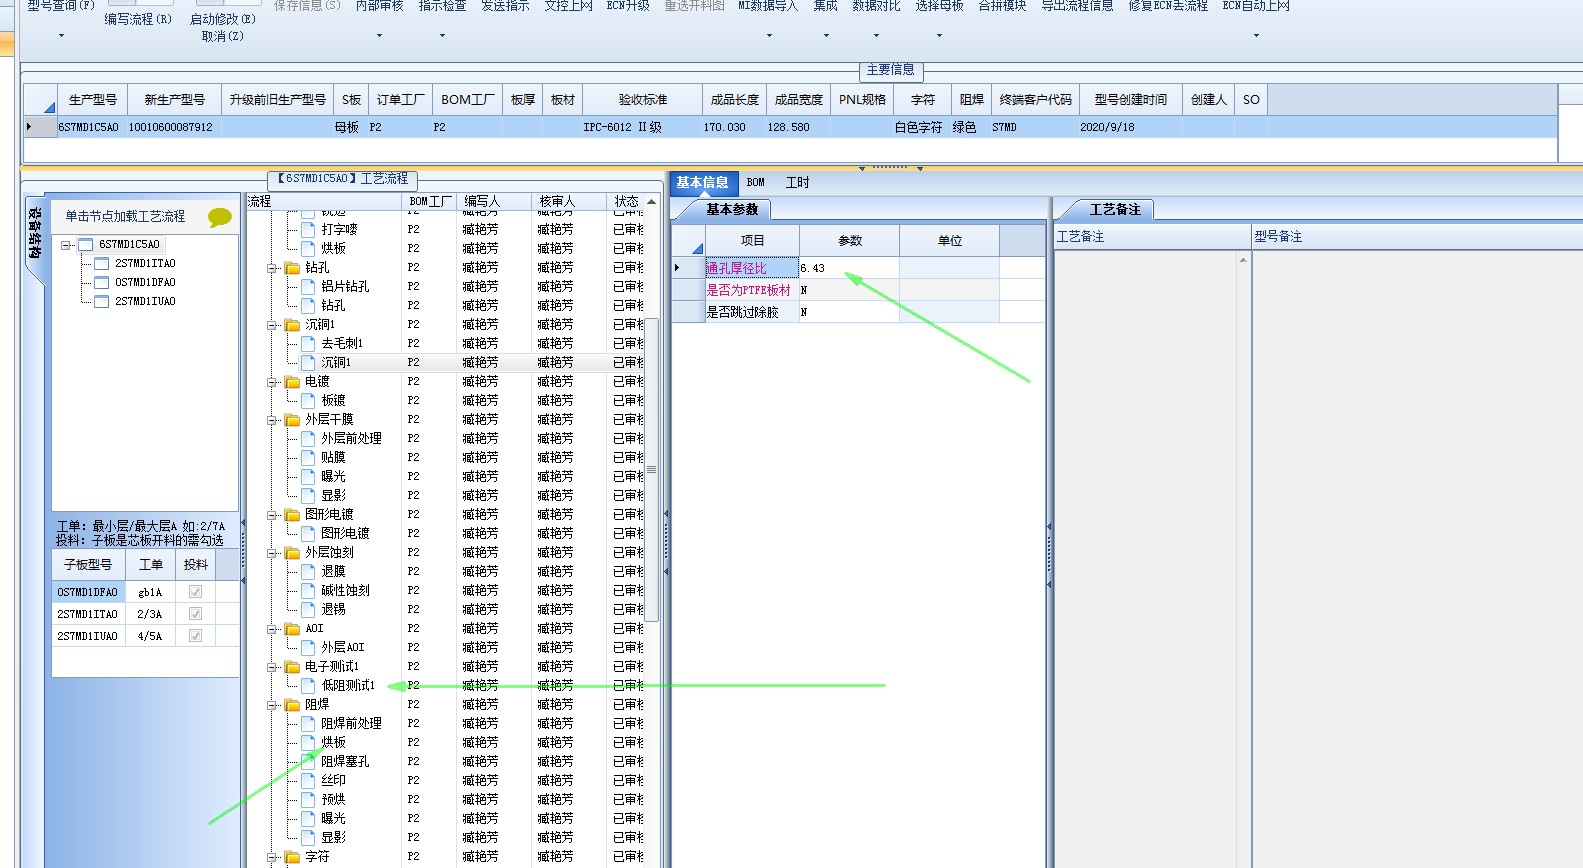Click the AOI folder icon

click(292, 629)
